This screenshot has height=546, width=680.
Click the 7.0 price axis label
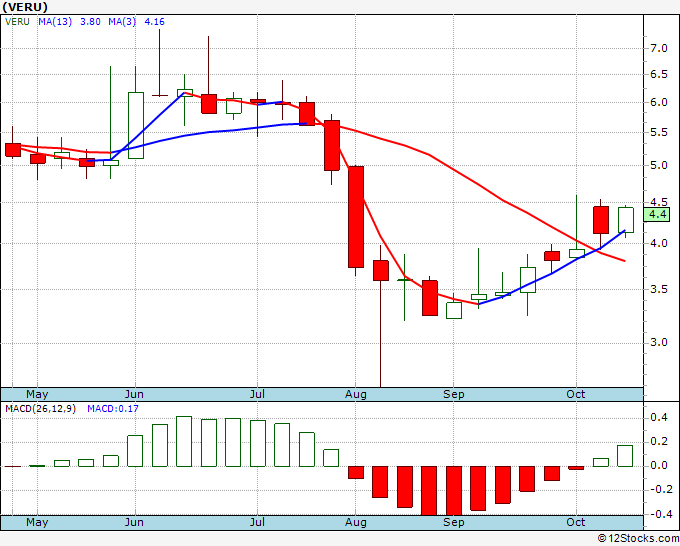tap(659, 48)
